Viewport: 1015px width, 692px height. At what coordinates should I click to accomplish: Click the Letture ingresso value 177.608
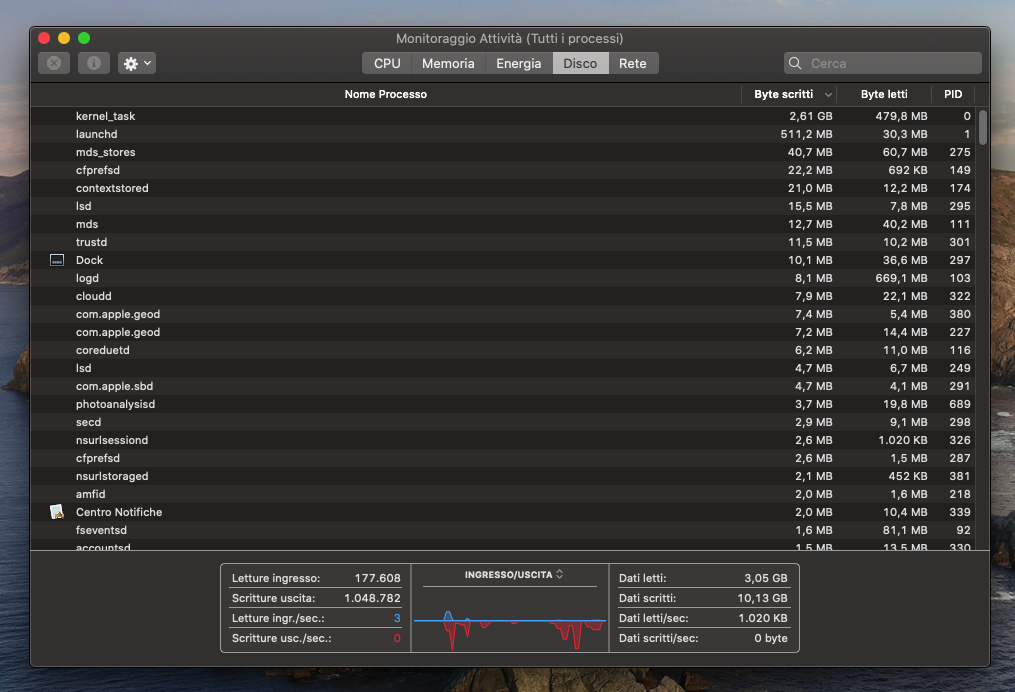click(x=377, y=578)
